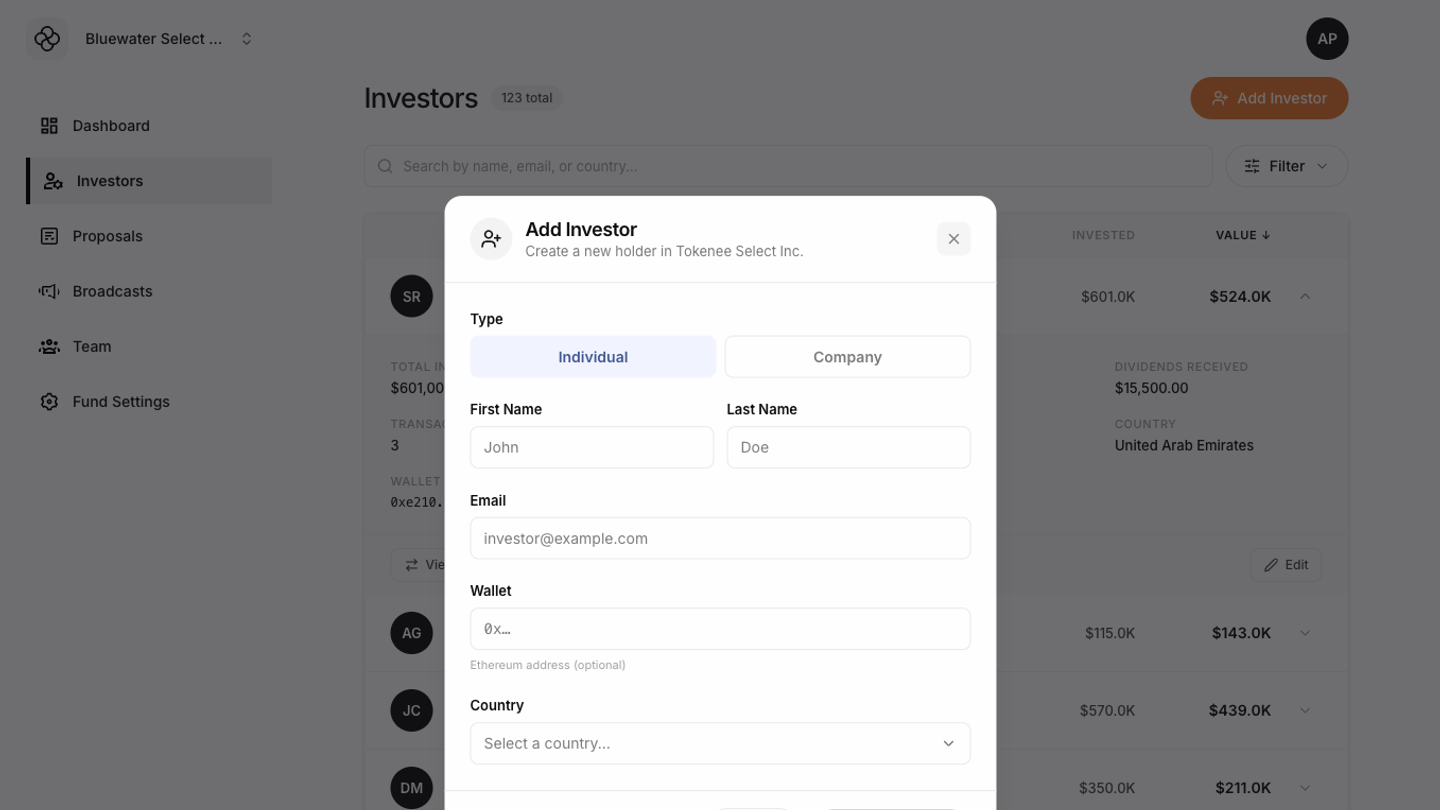Image resolution: width=1440 pixels, height=810 pixels.
Task: Select Individual investor type
Action: click(593, 357)
